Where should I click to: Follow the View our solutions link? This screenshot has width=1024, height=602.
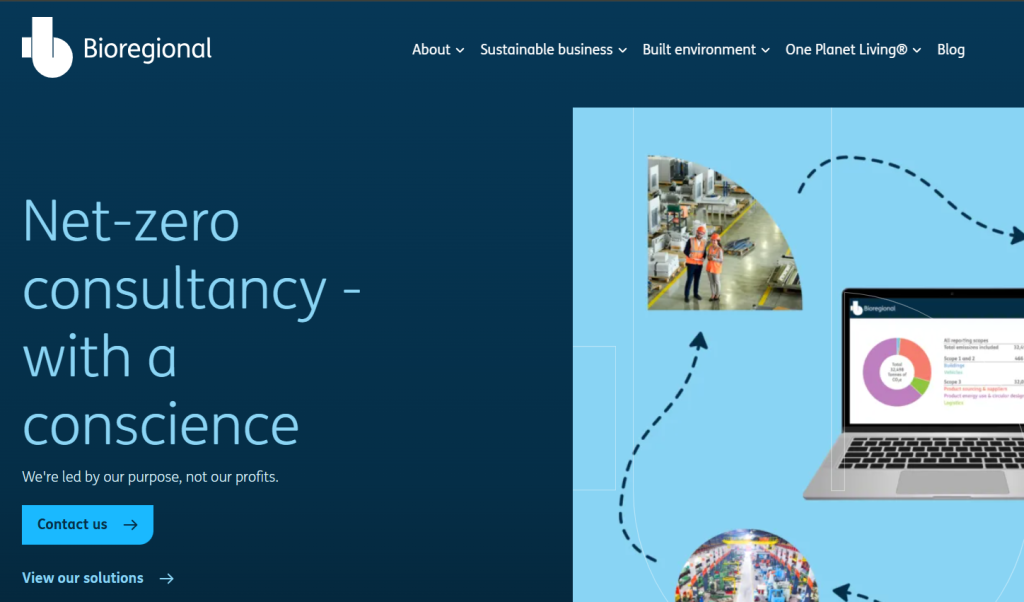(x=83, y=578)
